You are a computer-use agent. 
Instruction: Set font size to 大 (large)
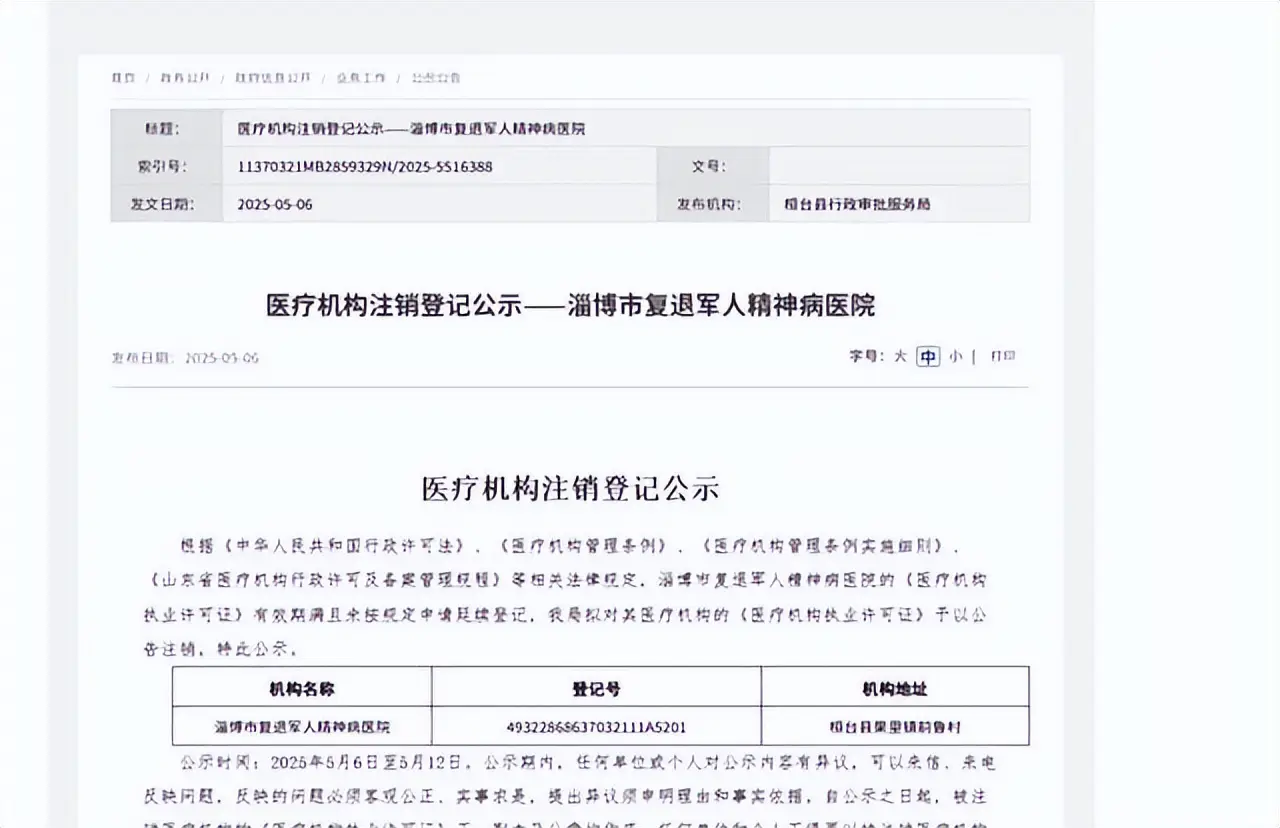pos(900,356)
